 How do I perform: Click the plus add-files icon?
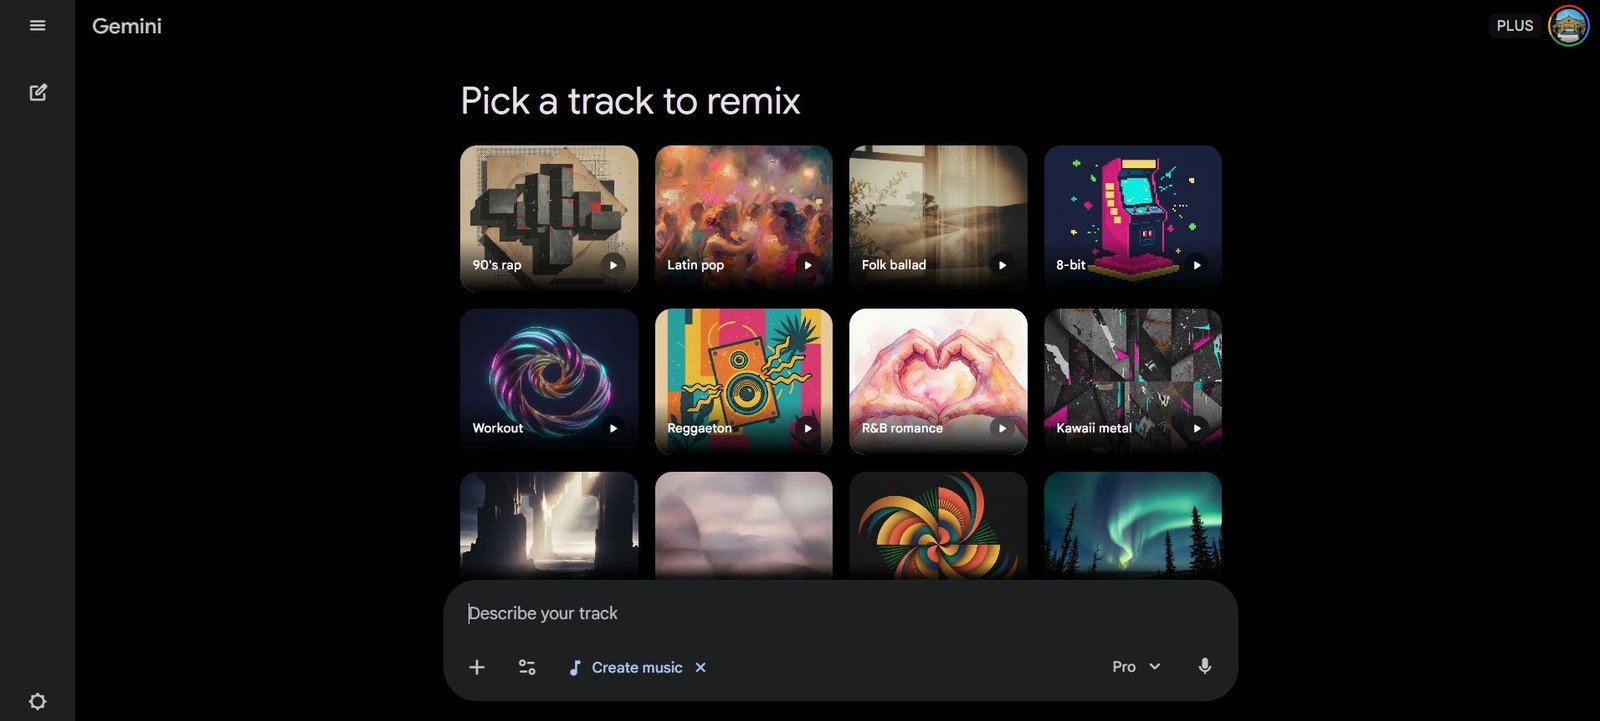click(x=477, y=667)
